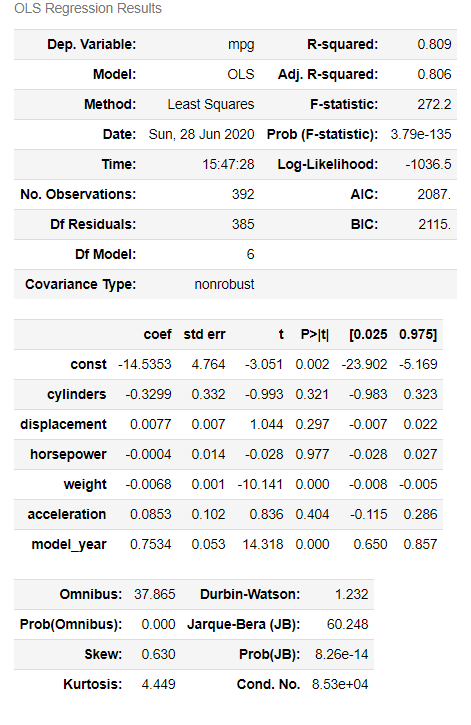Click the horsepower p-value 0.977
Screen dimensions: 471x725
(x=312, y=455)
